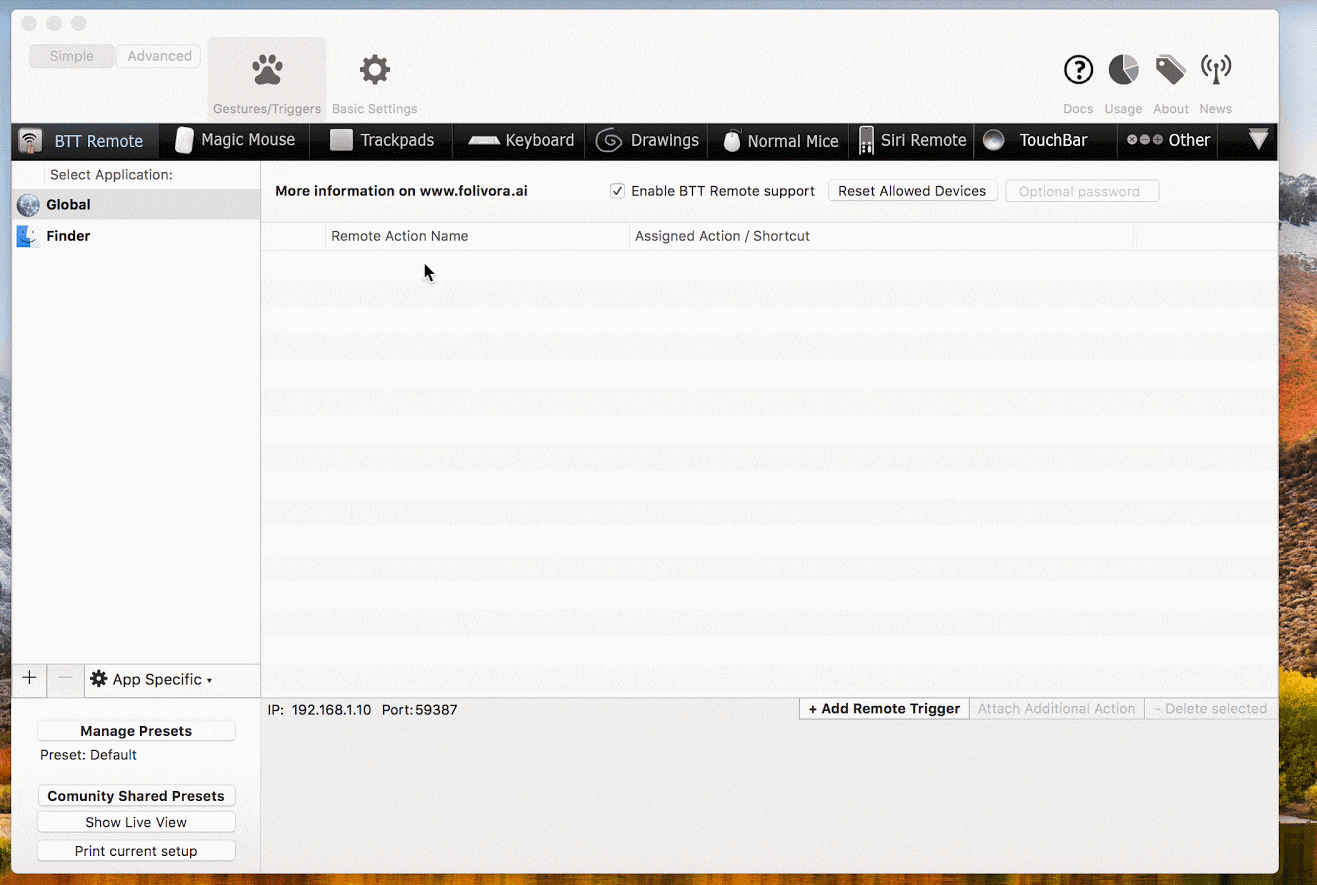Click Reset Allowed Devices button
1317x885 pixels.
(912, 191)
